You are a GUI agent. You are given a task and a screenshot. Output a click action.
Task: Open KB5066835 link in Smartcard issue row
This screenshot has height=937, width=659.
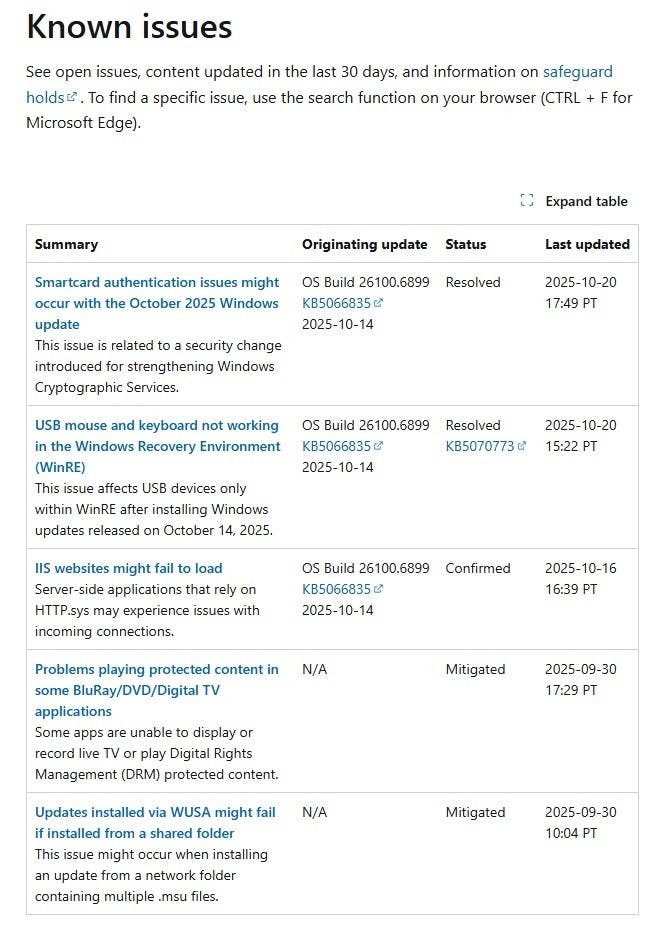pos(336,303)
